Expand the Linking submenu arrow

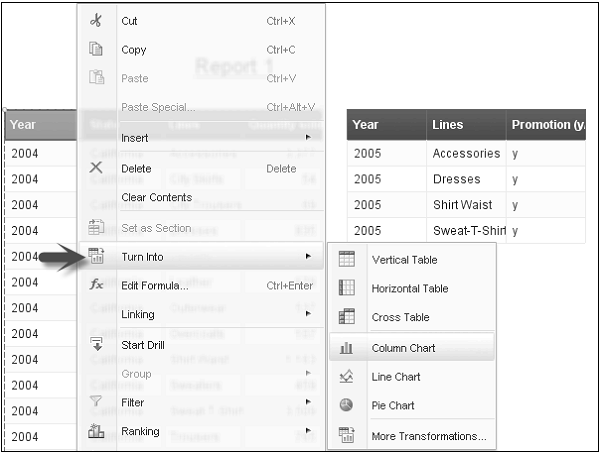308,314
